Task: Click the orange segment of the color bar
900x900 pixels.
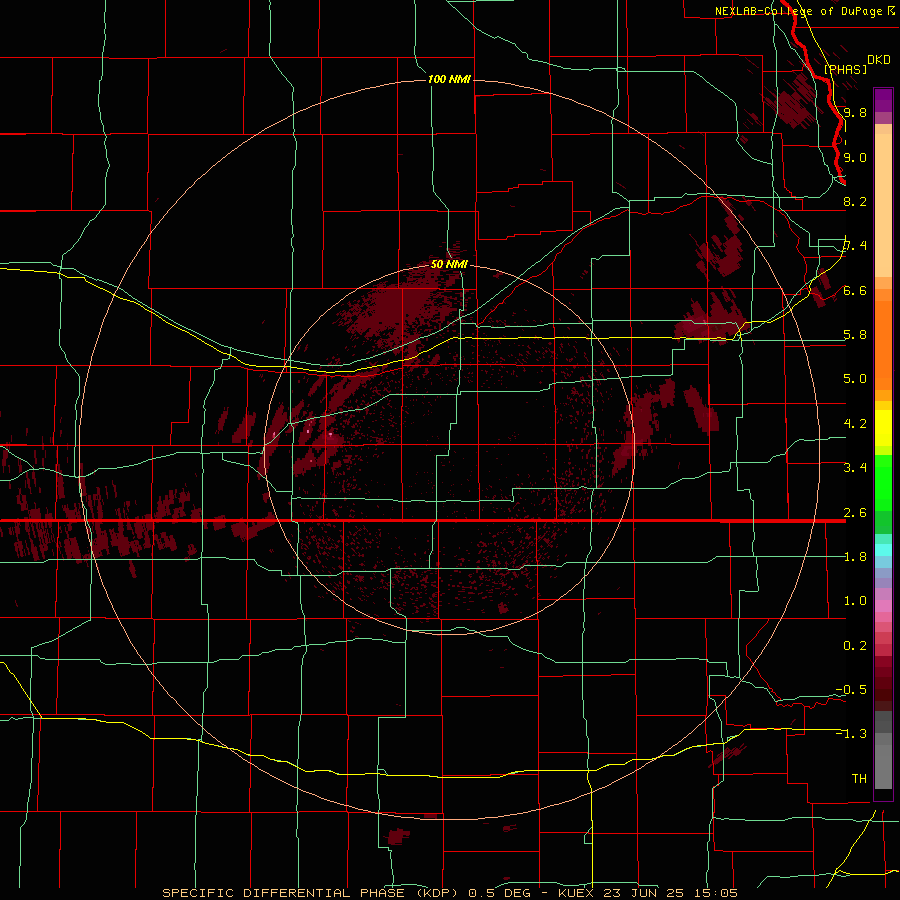Action: [x=883, y=344]
